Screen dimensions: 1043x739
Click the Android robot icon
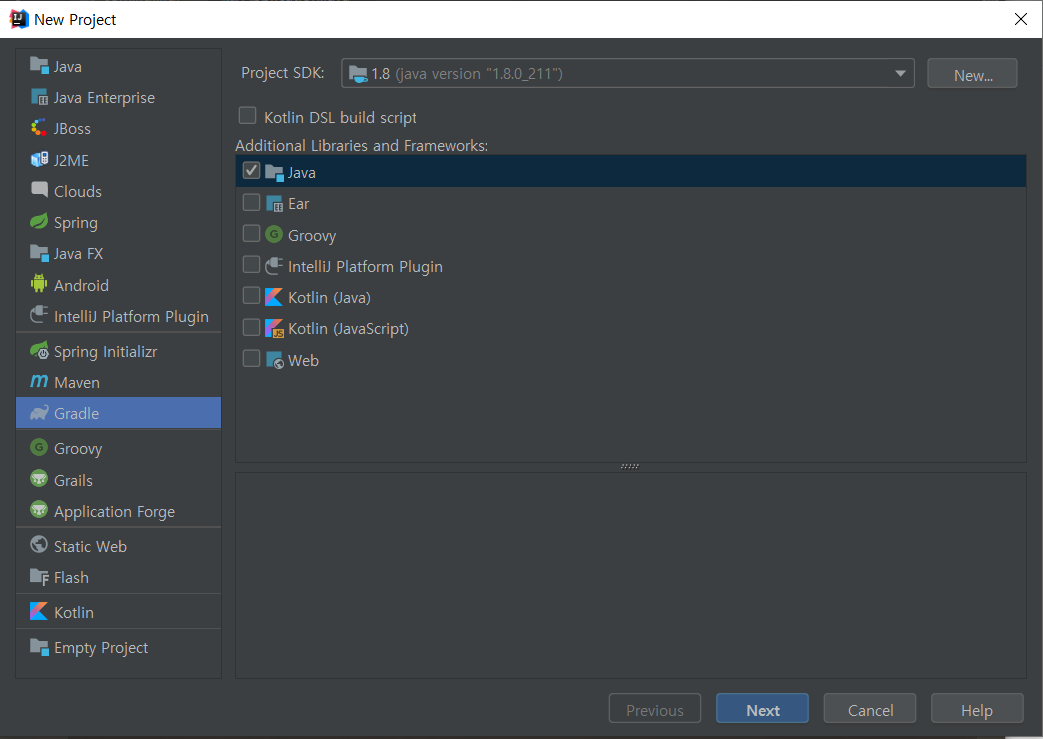[x=39, y=284]
